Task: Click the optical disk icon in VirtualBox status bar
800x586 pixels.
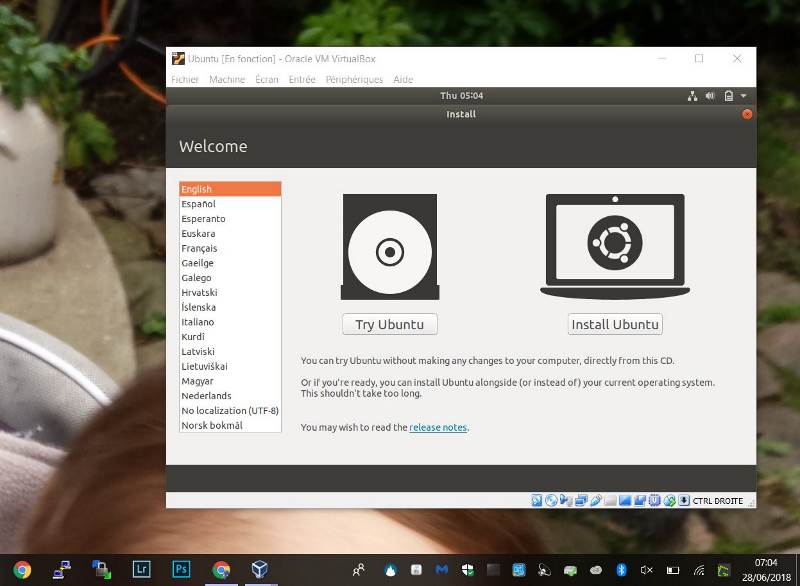Action: tap(551, 501)
